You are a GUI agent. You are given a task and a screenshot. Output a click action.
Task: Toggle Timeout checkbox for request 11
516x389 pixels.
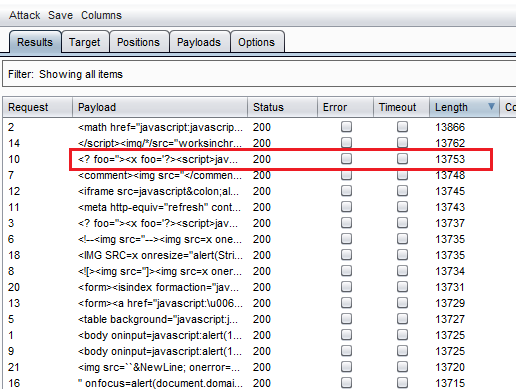pyautogui.click(x=402, y=207)
